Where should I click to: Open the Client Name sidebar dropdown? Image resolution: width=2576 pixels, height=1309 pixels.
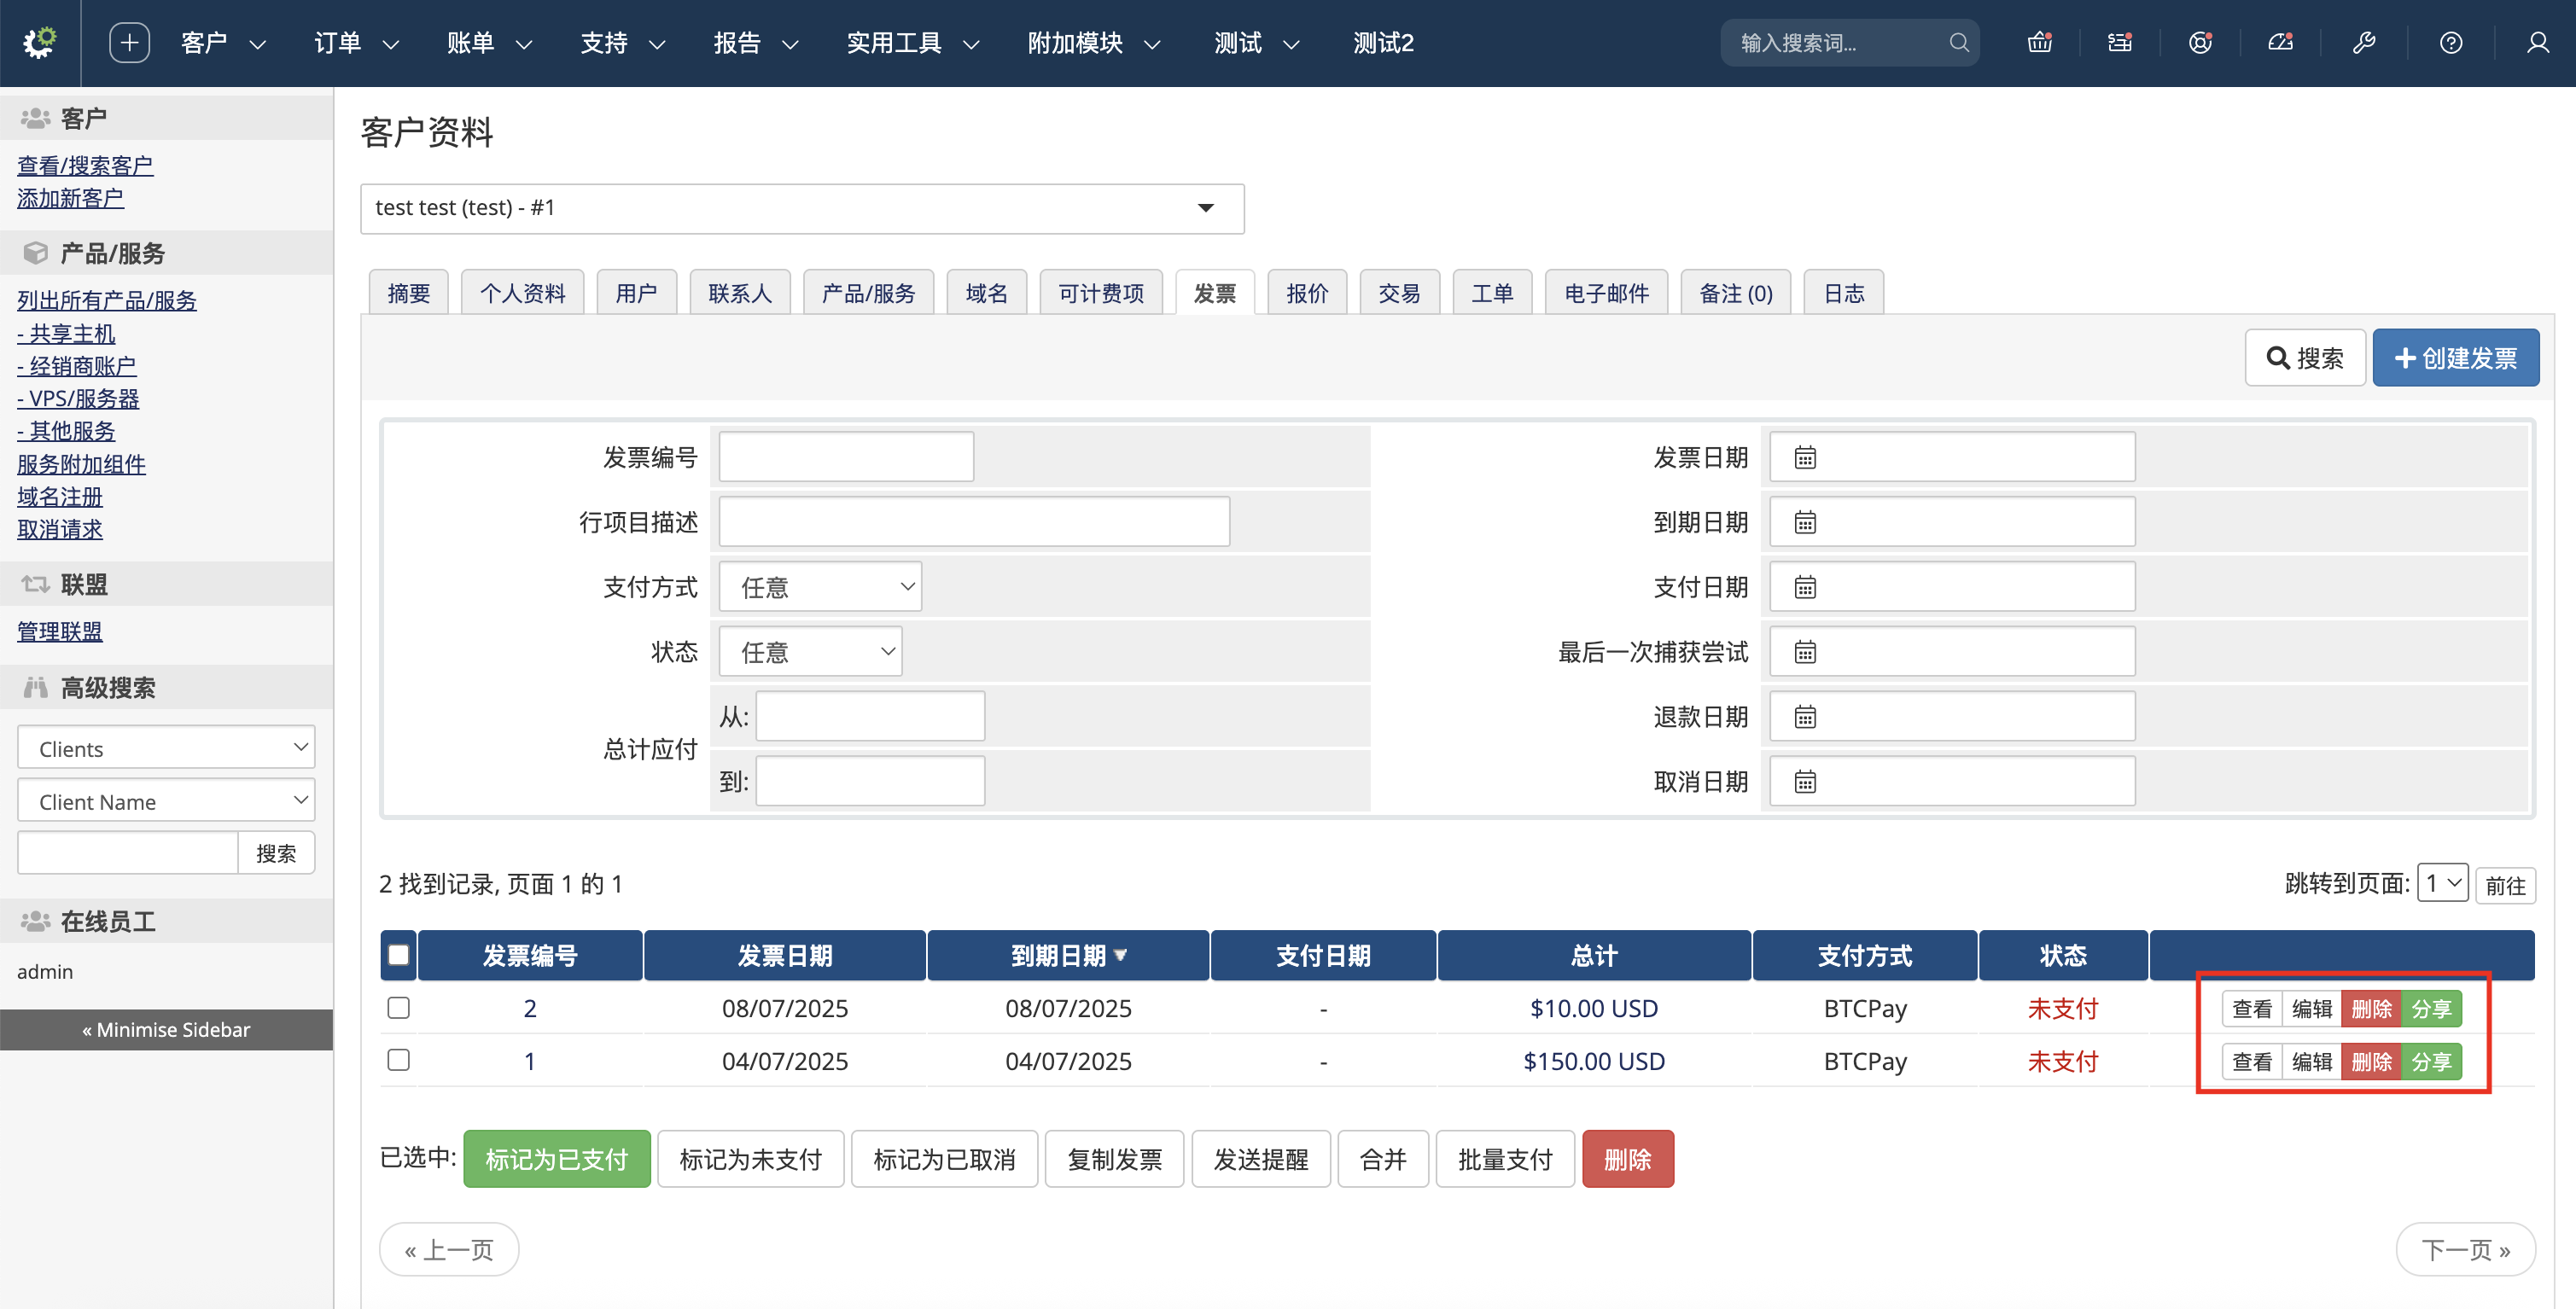point(166,801)
